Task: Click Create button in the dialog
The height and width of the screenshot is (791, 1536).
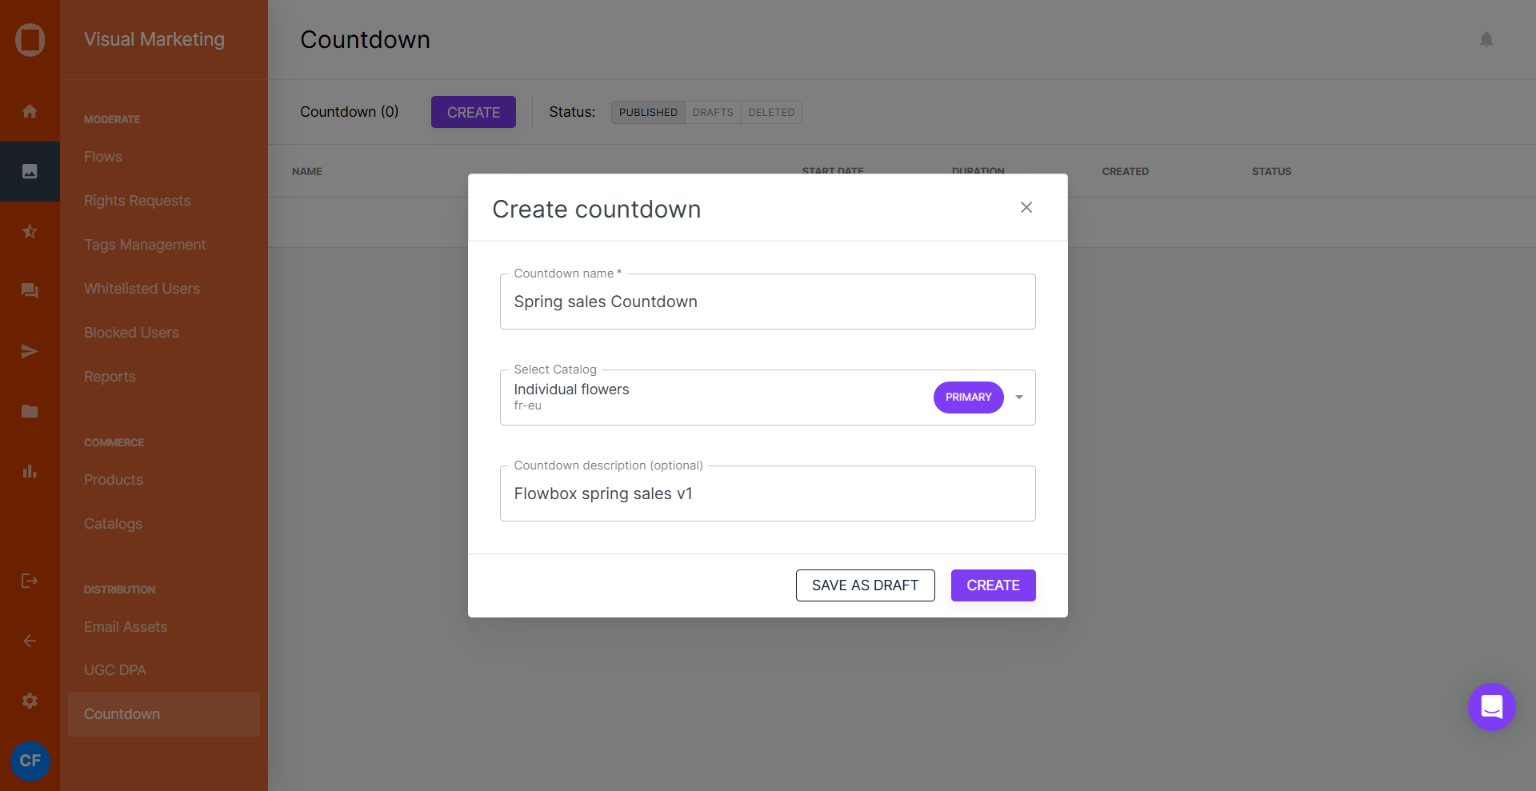Action: (993, 585)
